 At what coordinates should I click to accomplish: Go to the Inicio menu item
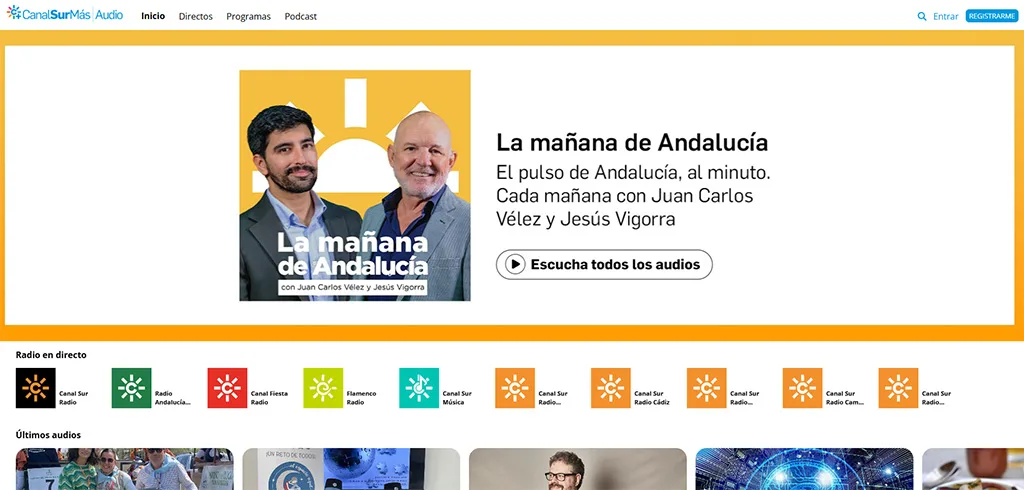153,16
